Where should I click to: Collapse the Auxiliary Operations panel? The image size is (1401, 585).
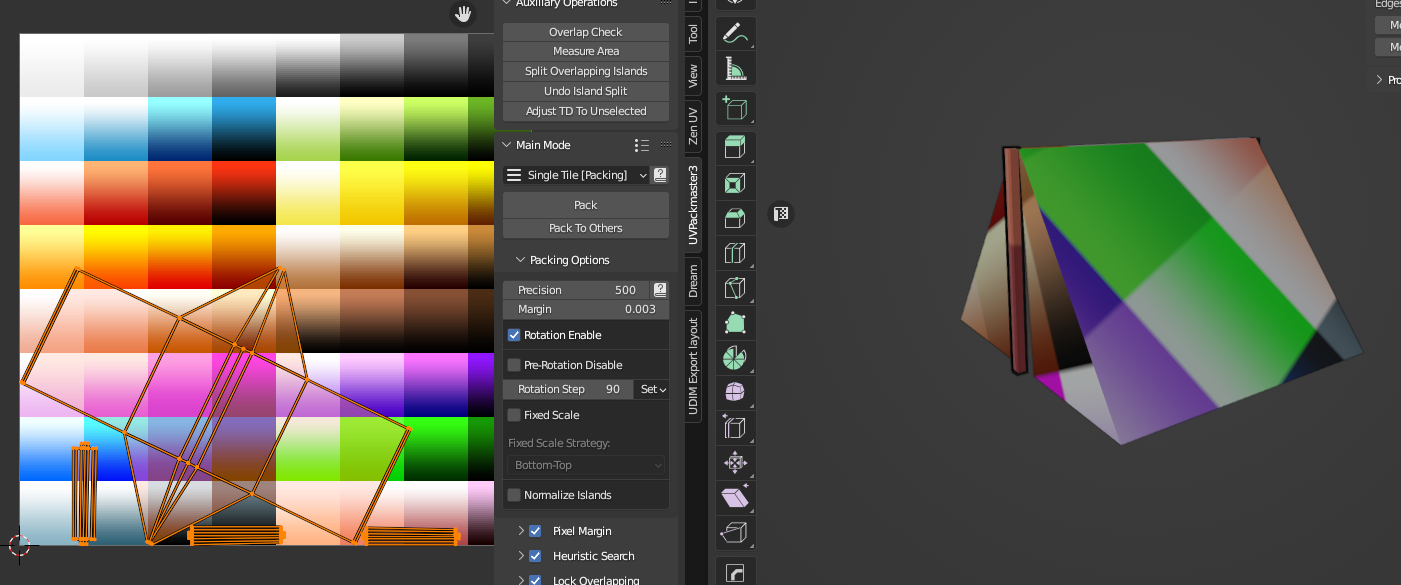[506, 4]
